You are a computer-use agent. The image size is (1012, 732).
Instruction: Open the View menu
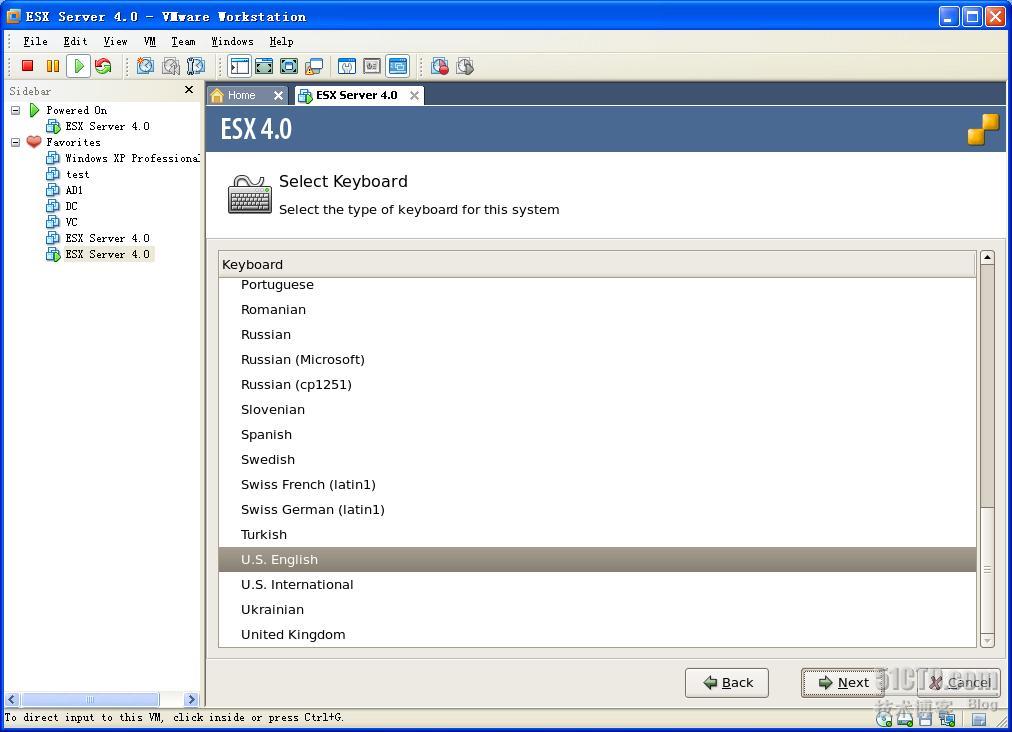[x=116, y=41]
